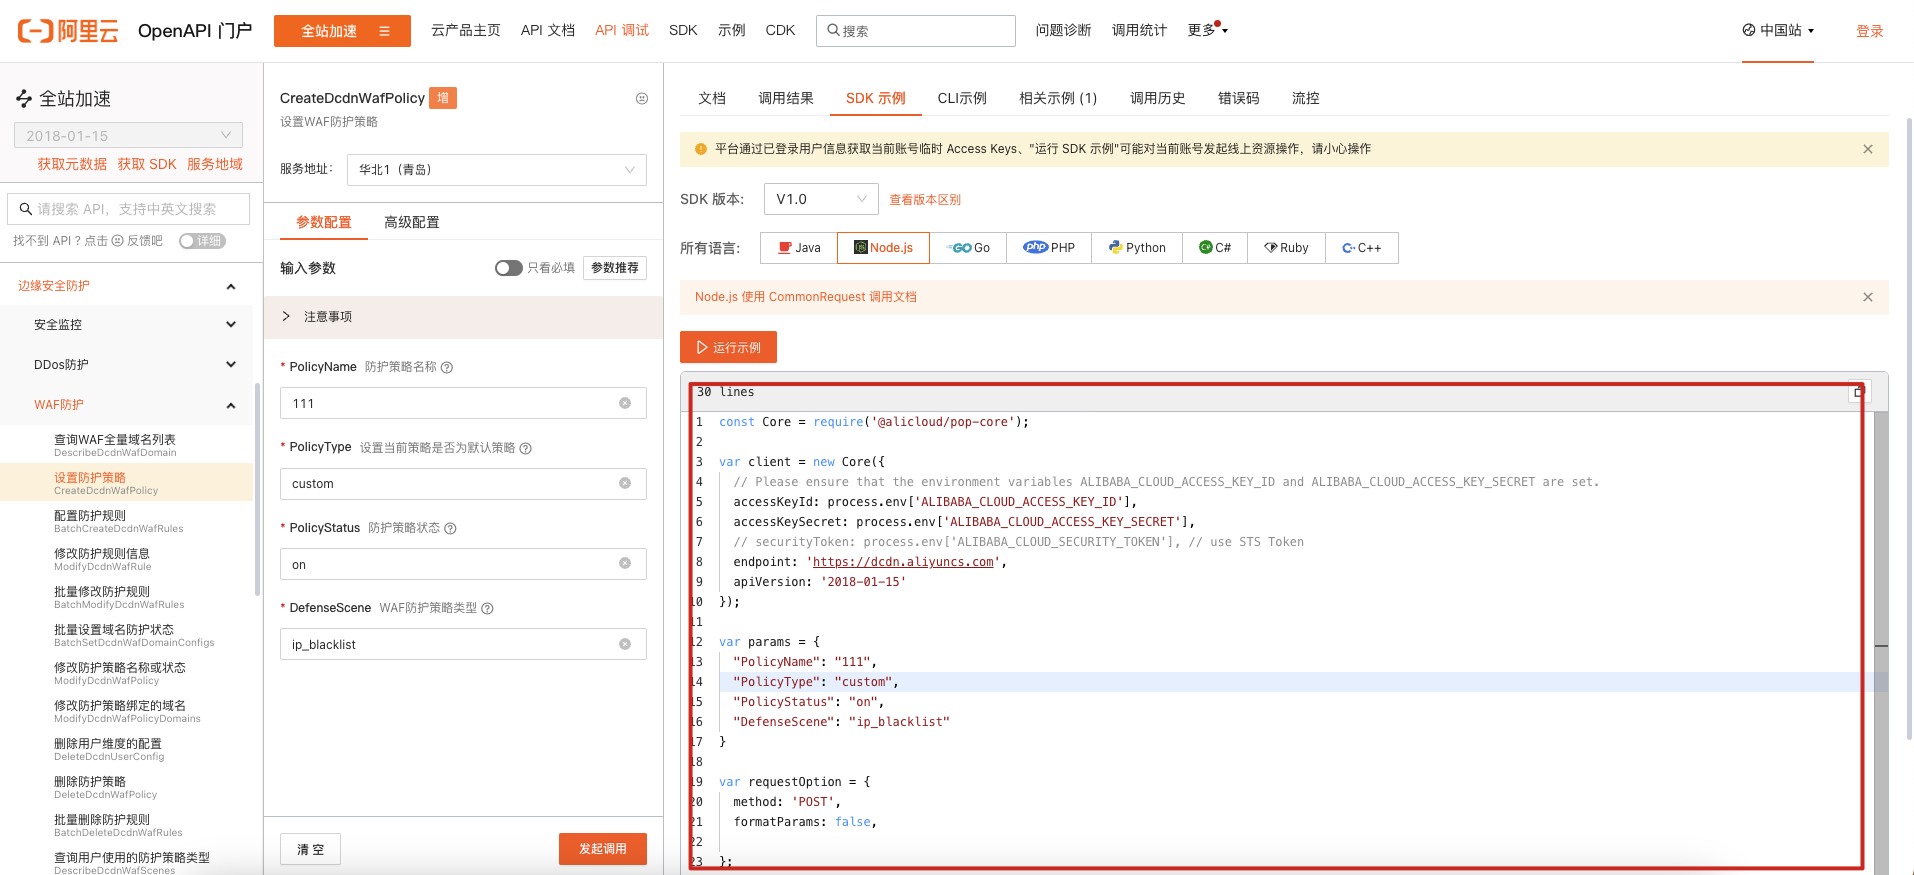Switch to the CLI示例 tab
Screen dimensions: 1914x875
point(962,98)
